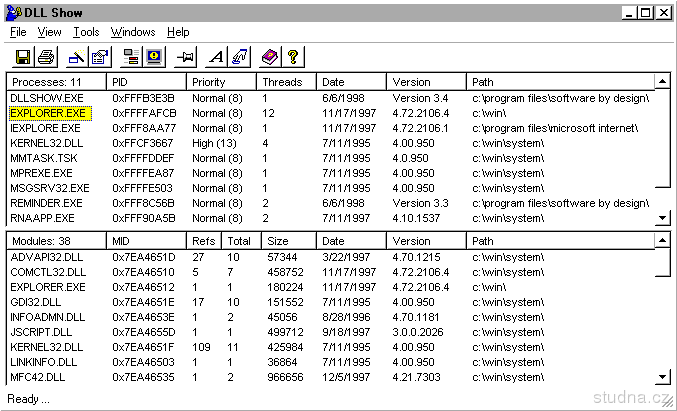
Task: Click the italic A font icon
Action: [216, 56]
